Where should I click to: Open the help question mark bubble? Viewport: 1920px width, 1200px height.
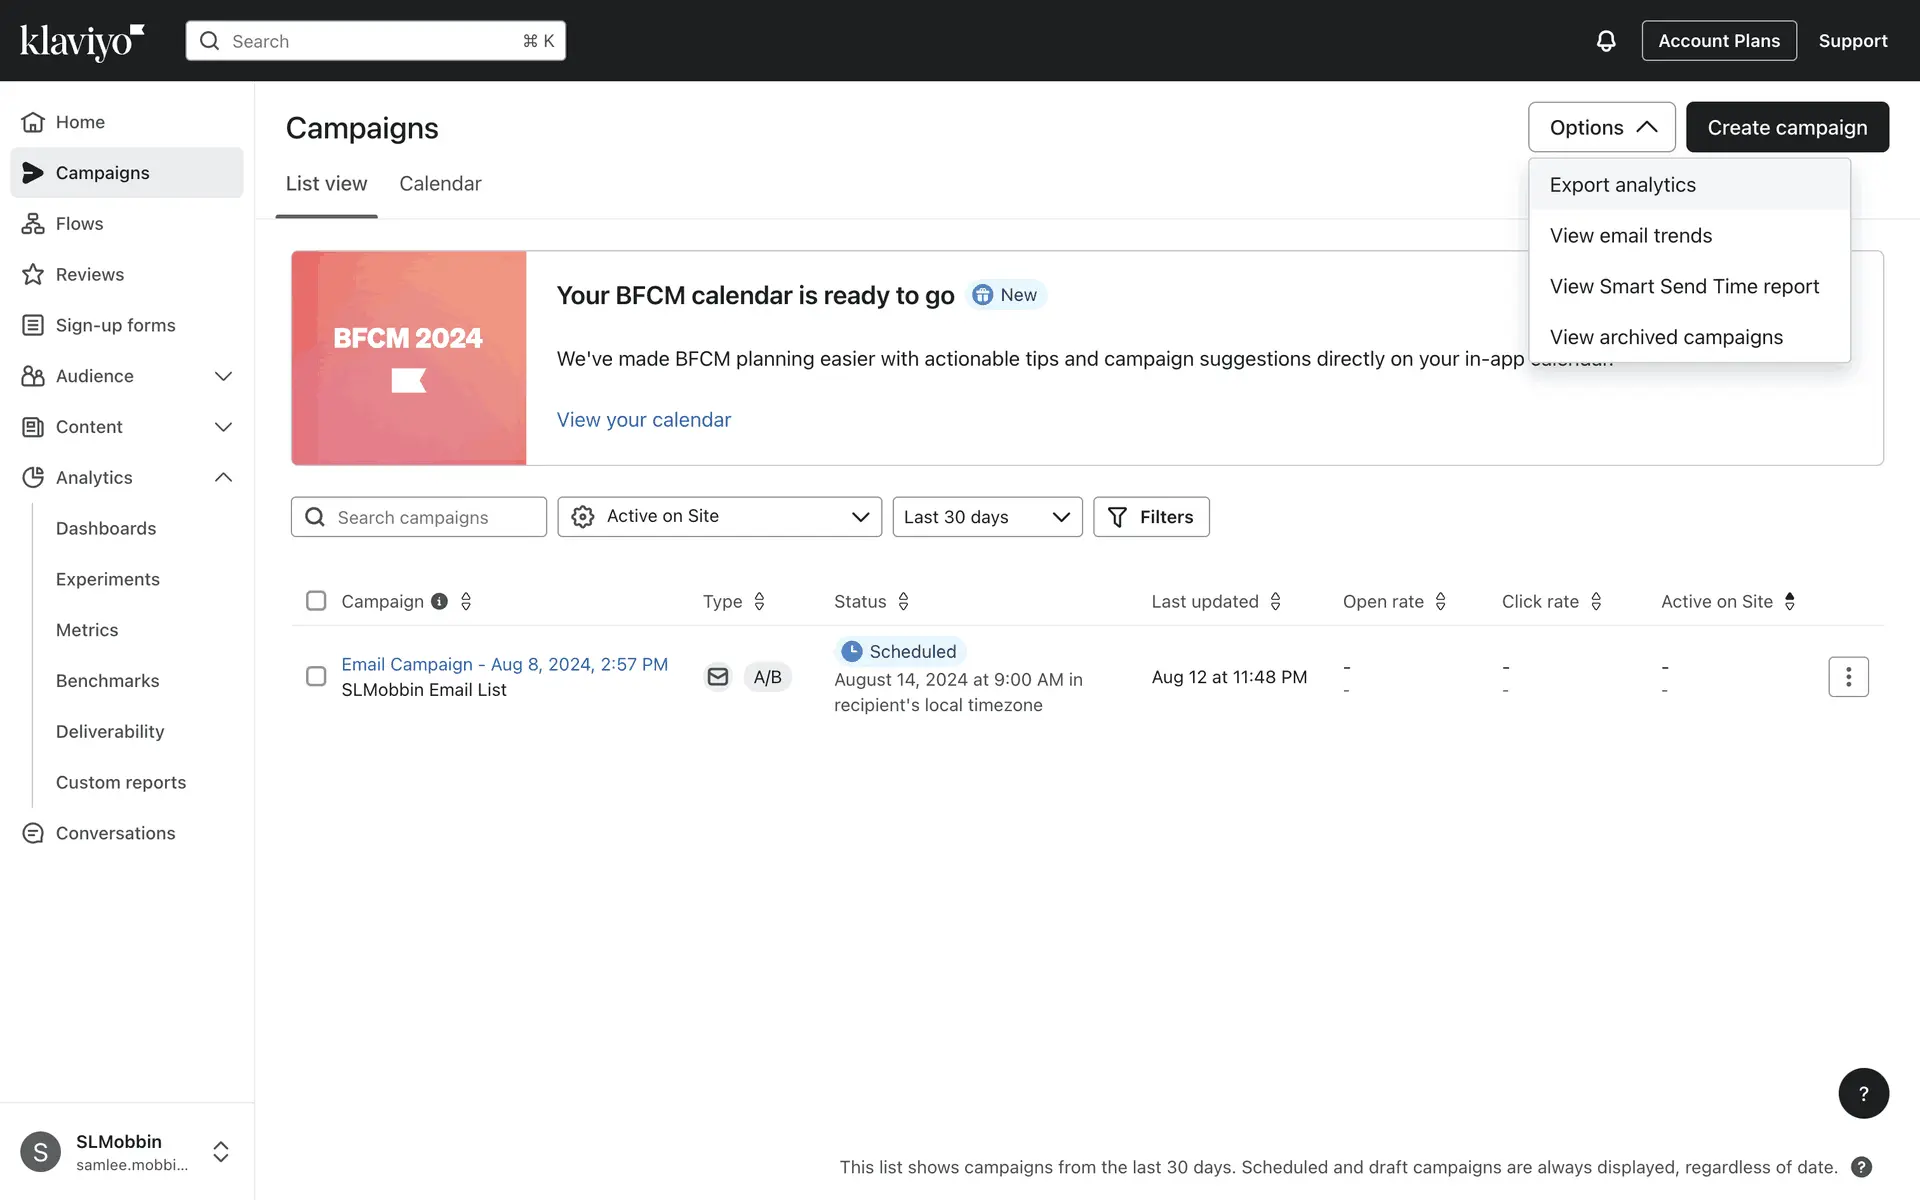pyautogui.click(x=1863, y=1093)
